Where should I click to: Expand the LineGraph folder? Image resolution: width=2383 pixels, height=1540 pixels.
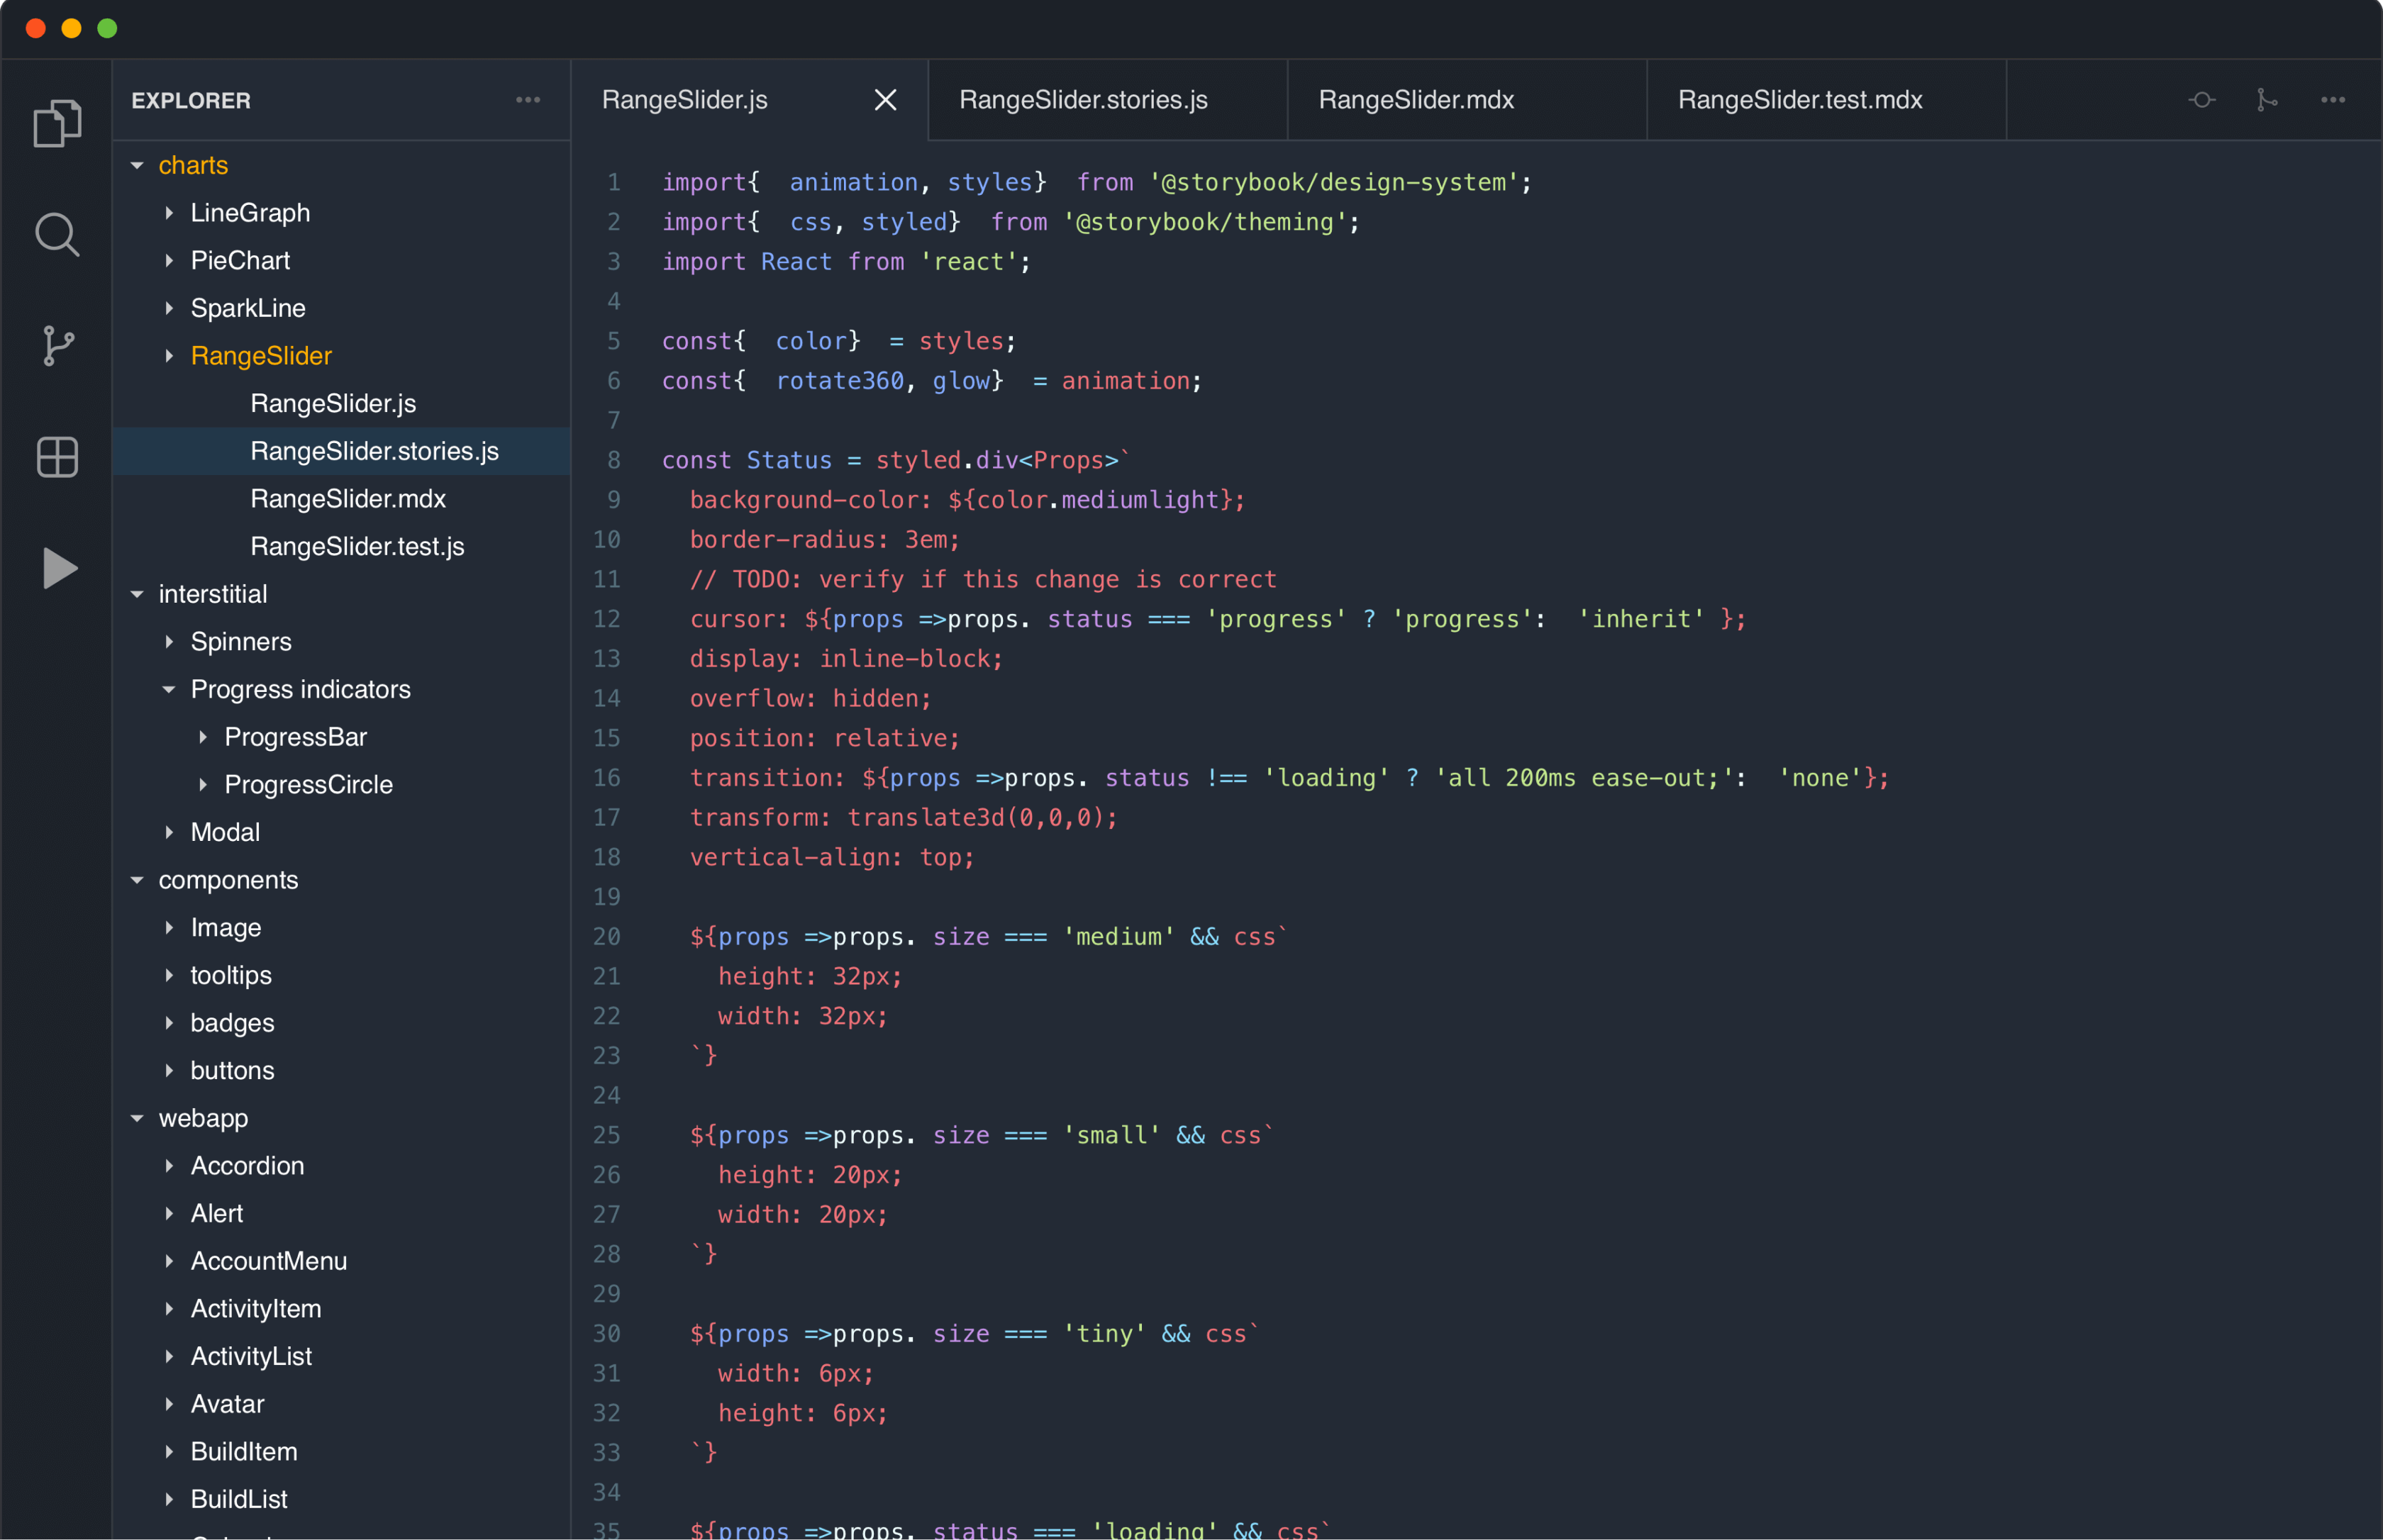click(169, 213)
